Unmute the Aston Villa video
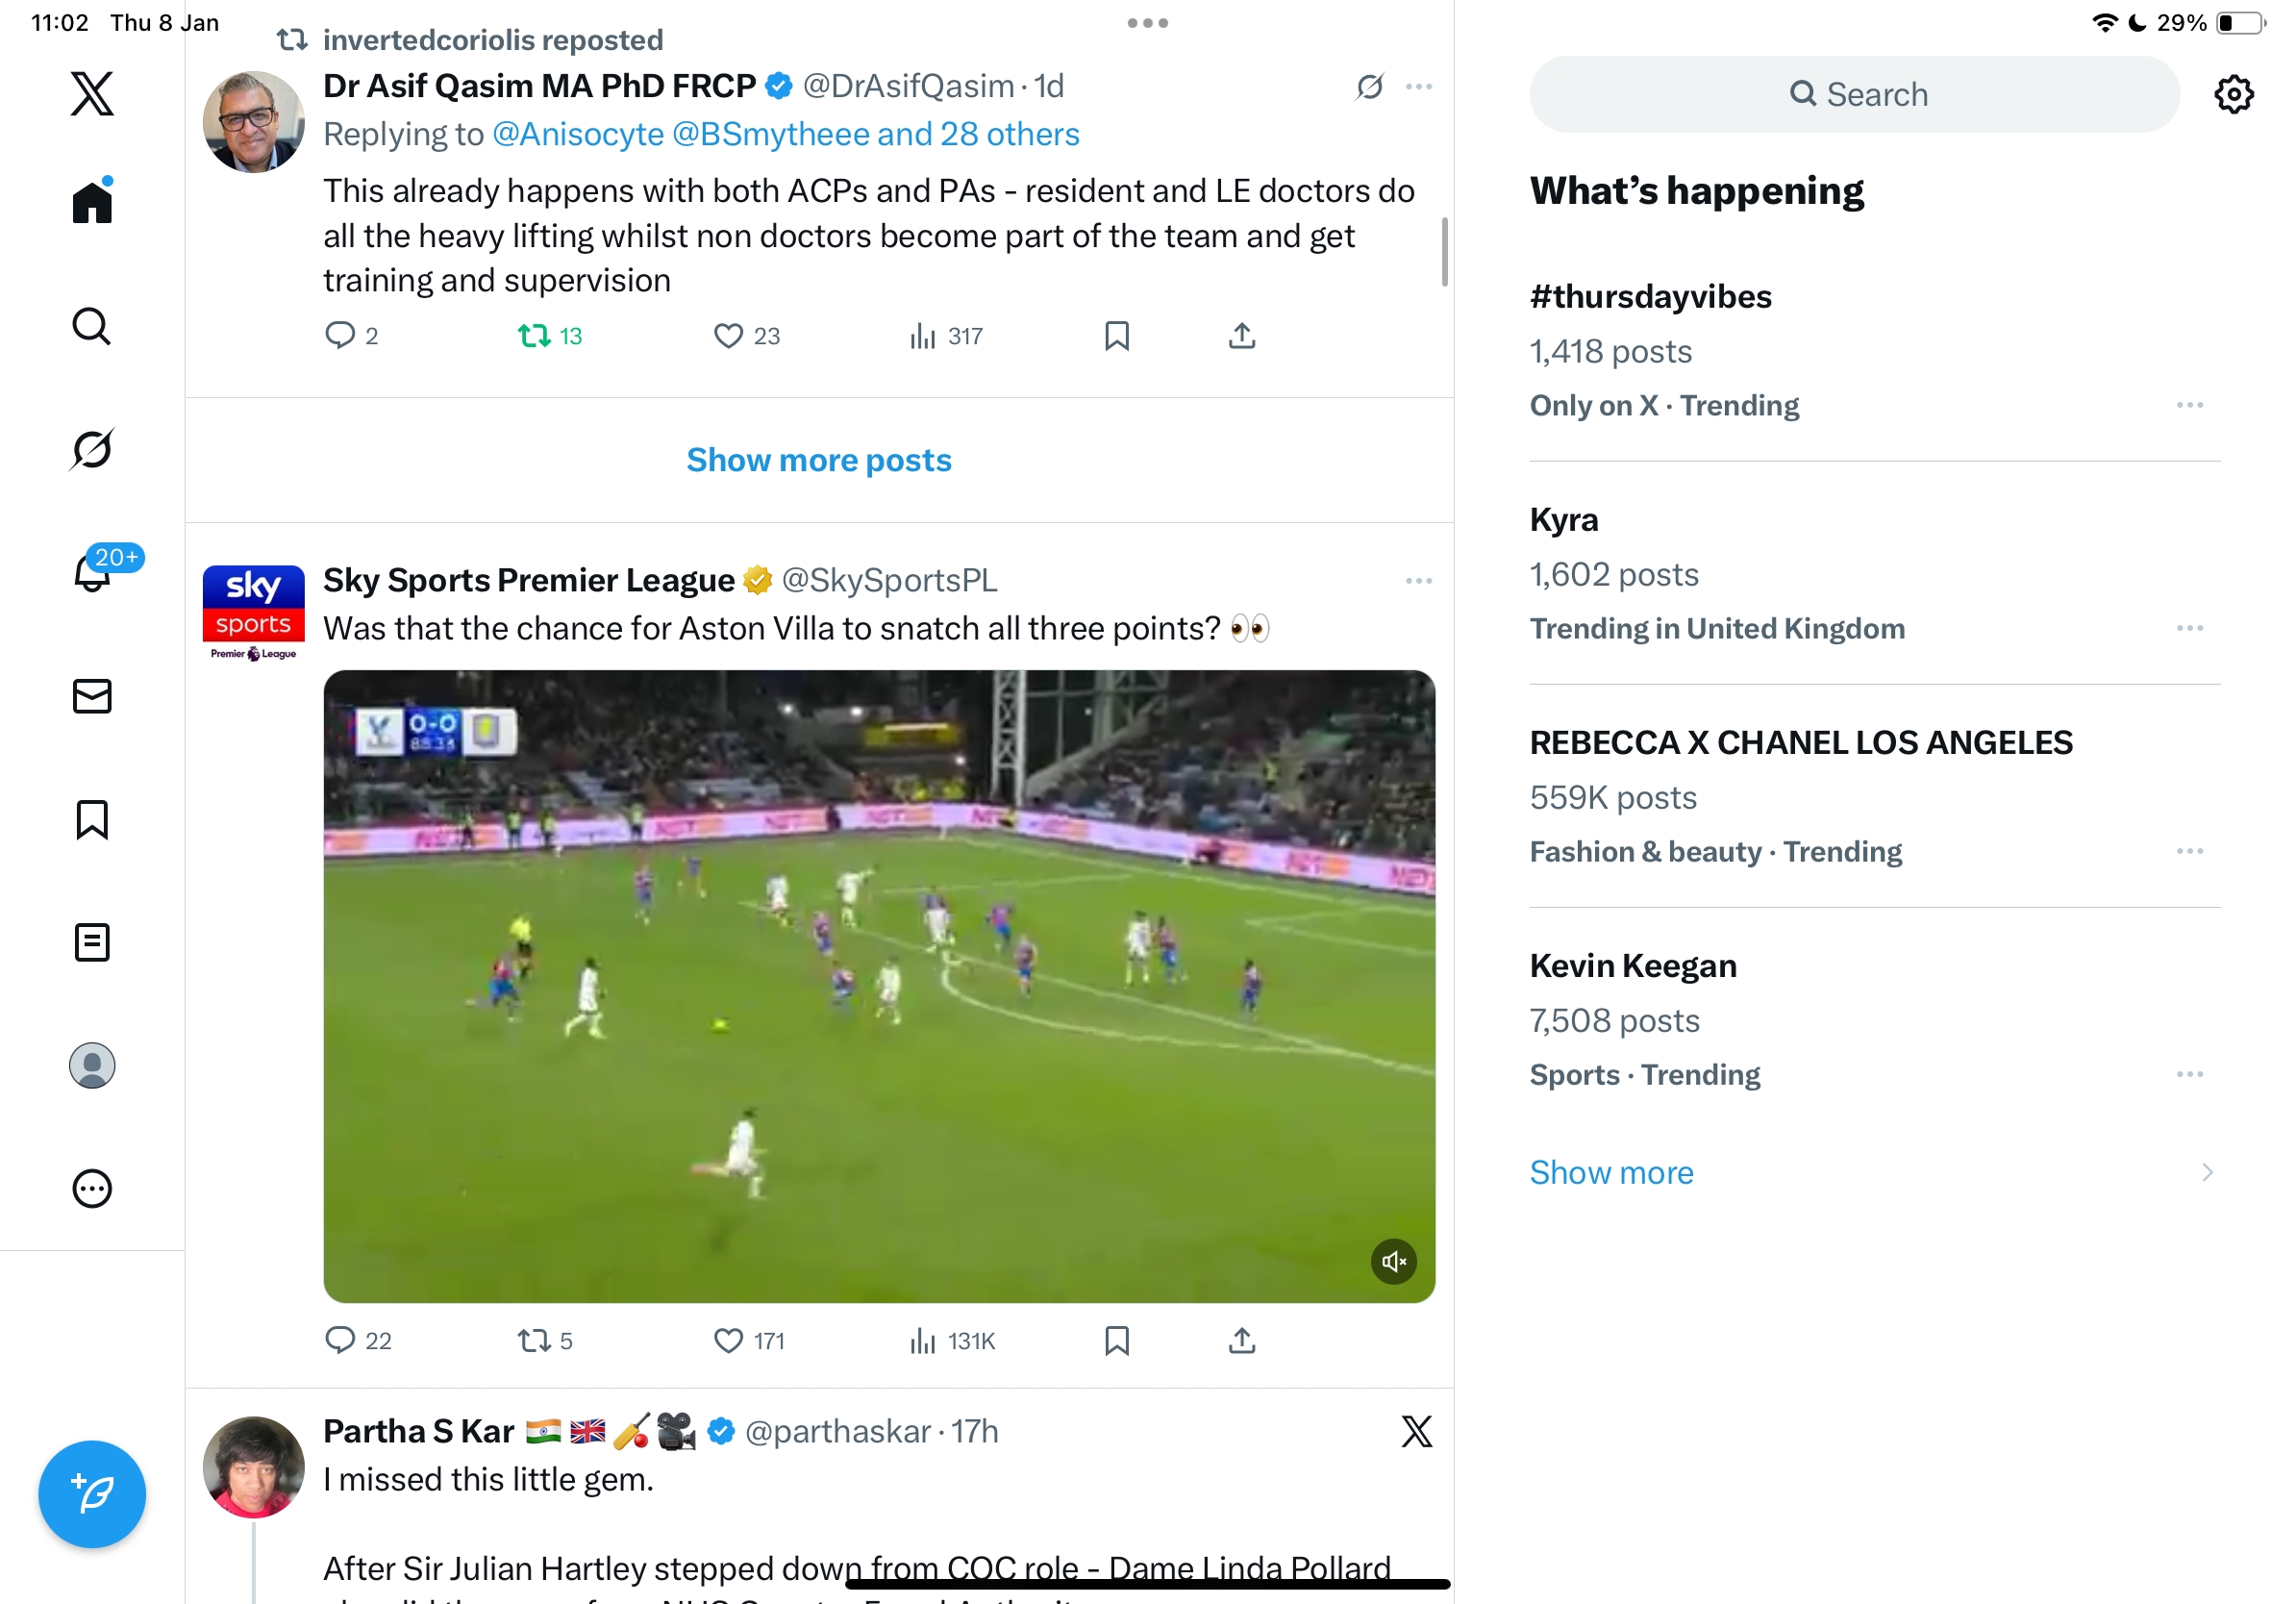Image resolution: width=2296 pixels, height=1604 pixels. (x=1393, y=1261)
